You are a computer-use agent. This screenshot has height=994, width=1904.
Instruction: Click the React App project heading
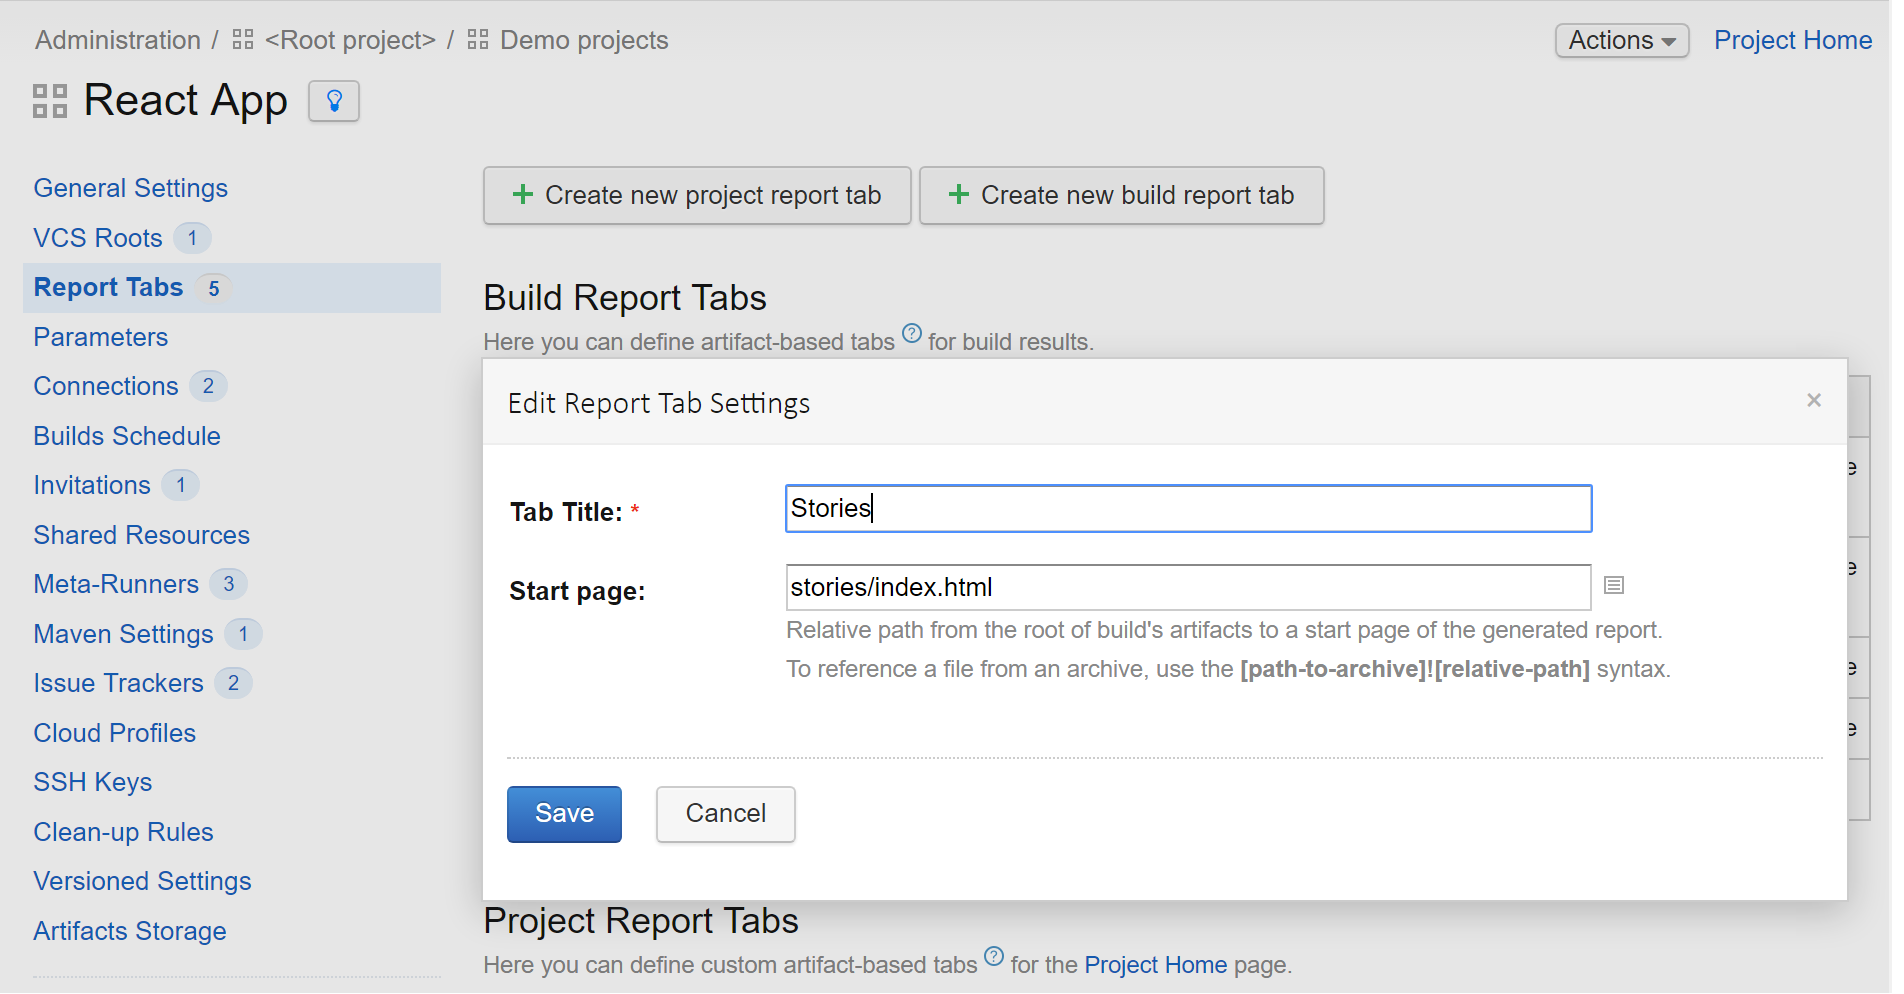tap(186, 101)
